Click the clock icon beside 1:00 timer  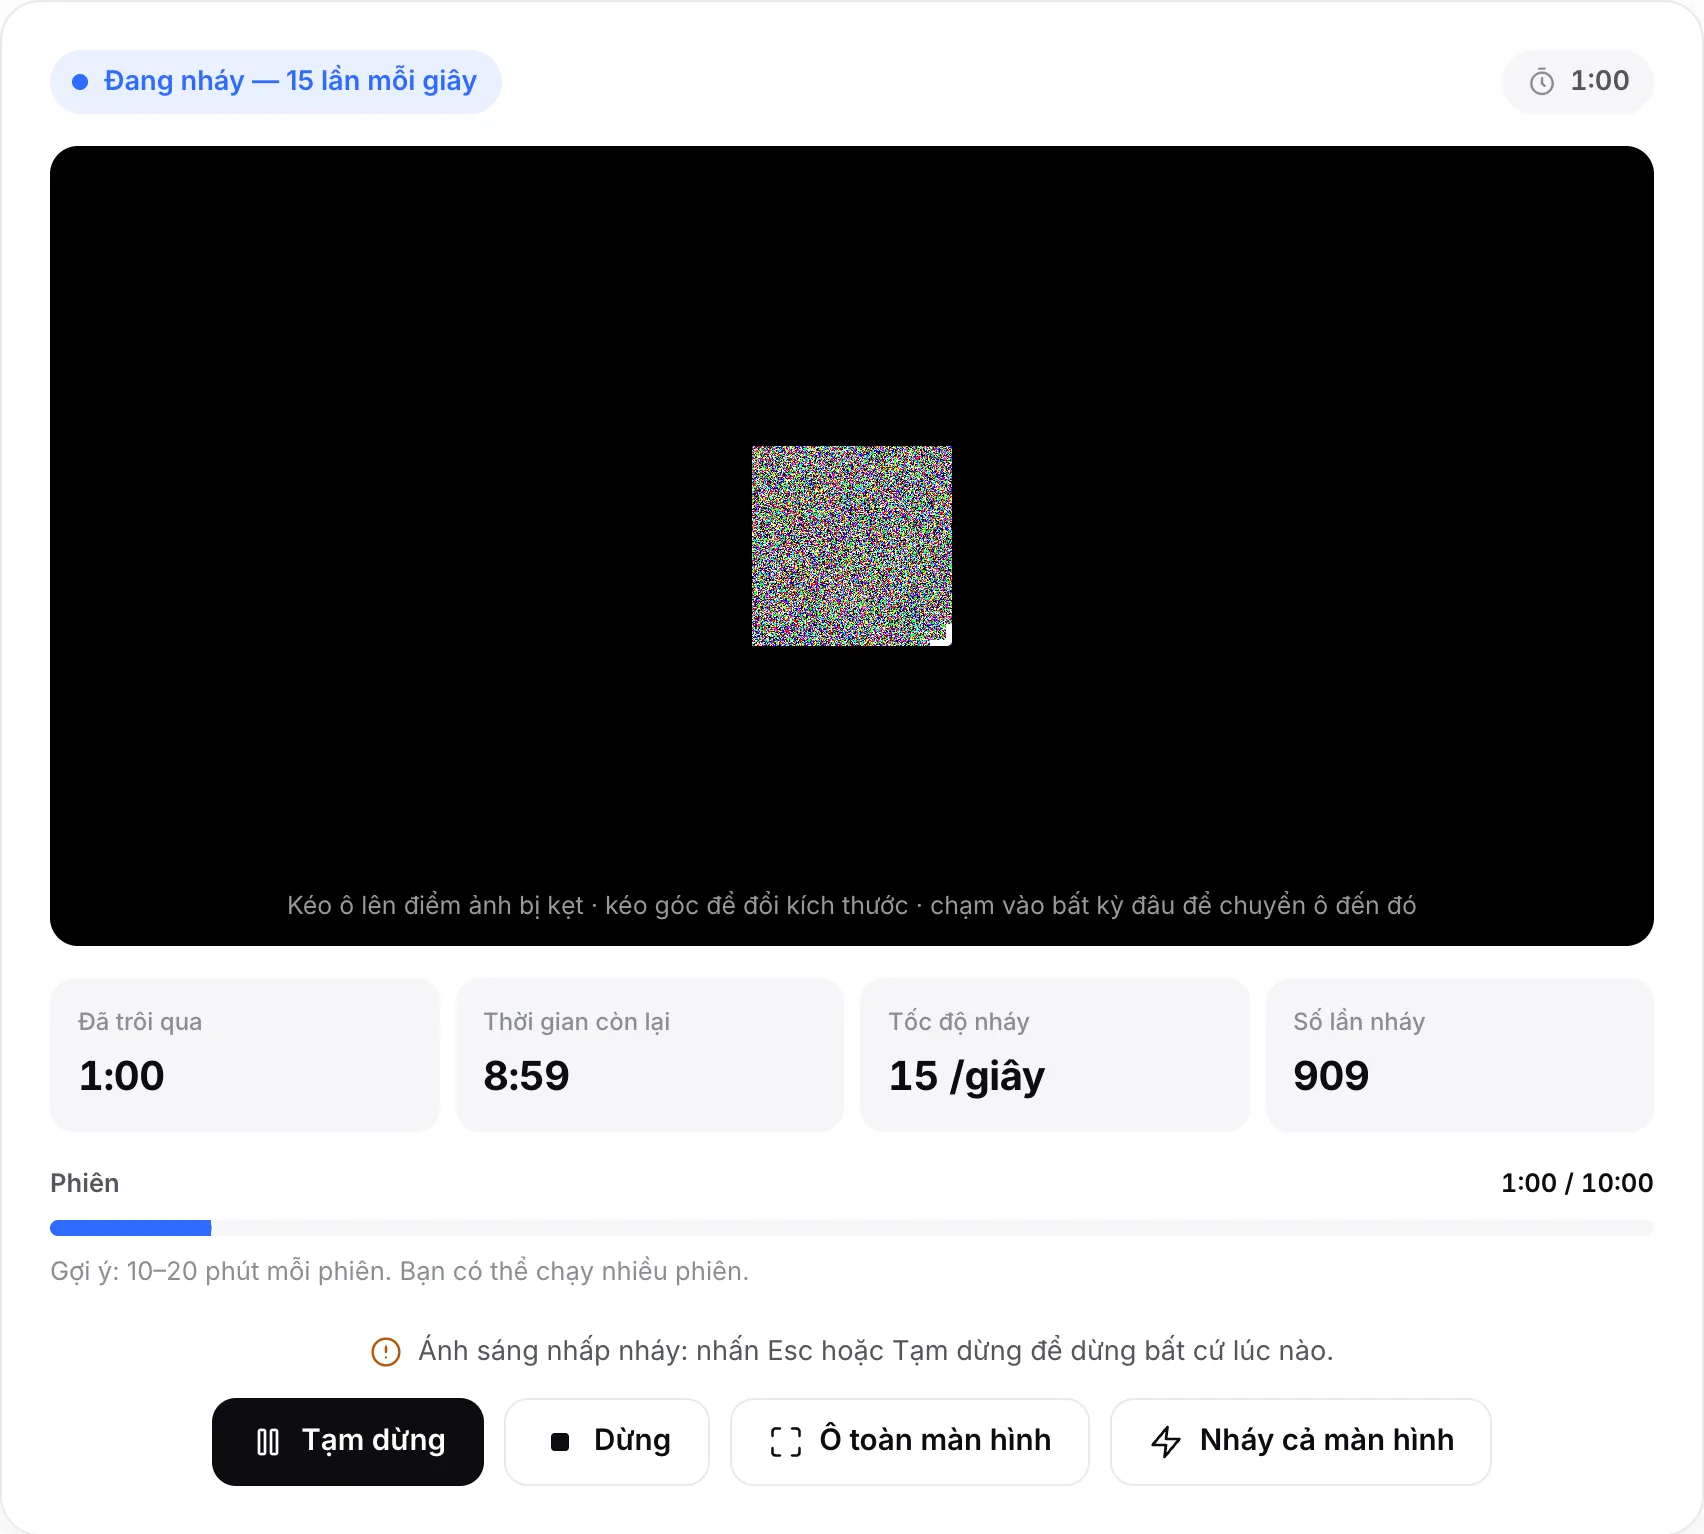[1542, 82]
